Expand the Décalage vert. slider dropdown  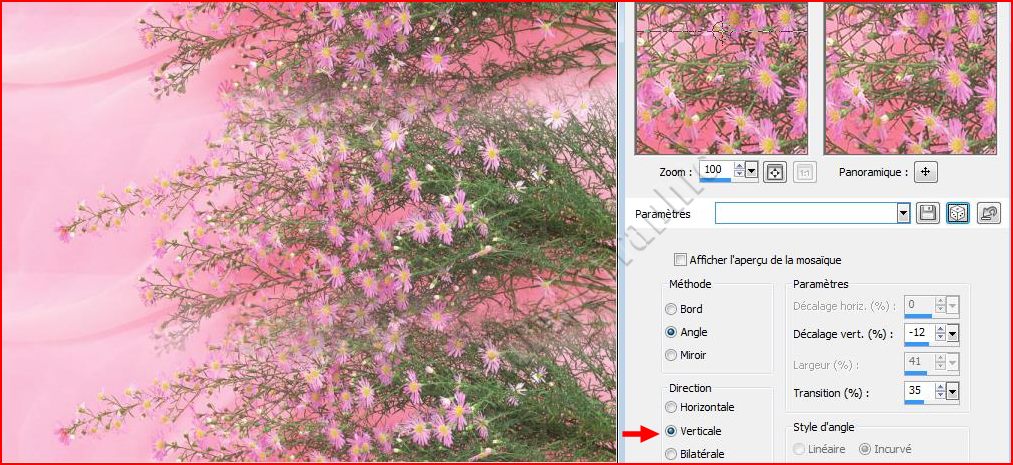(953, 333)
